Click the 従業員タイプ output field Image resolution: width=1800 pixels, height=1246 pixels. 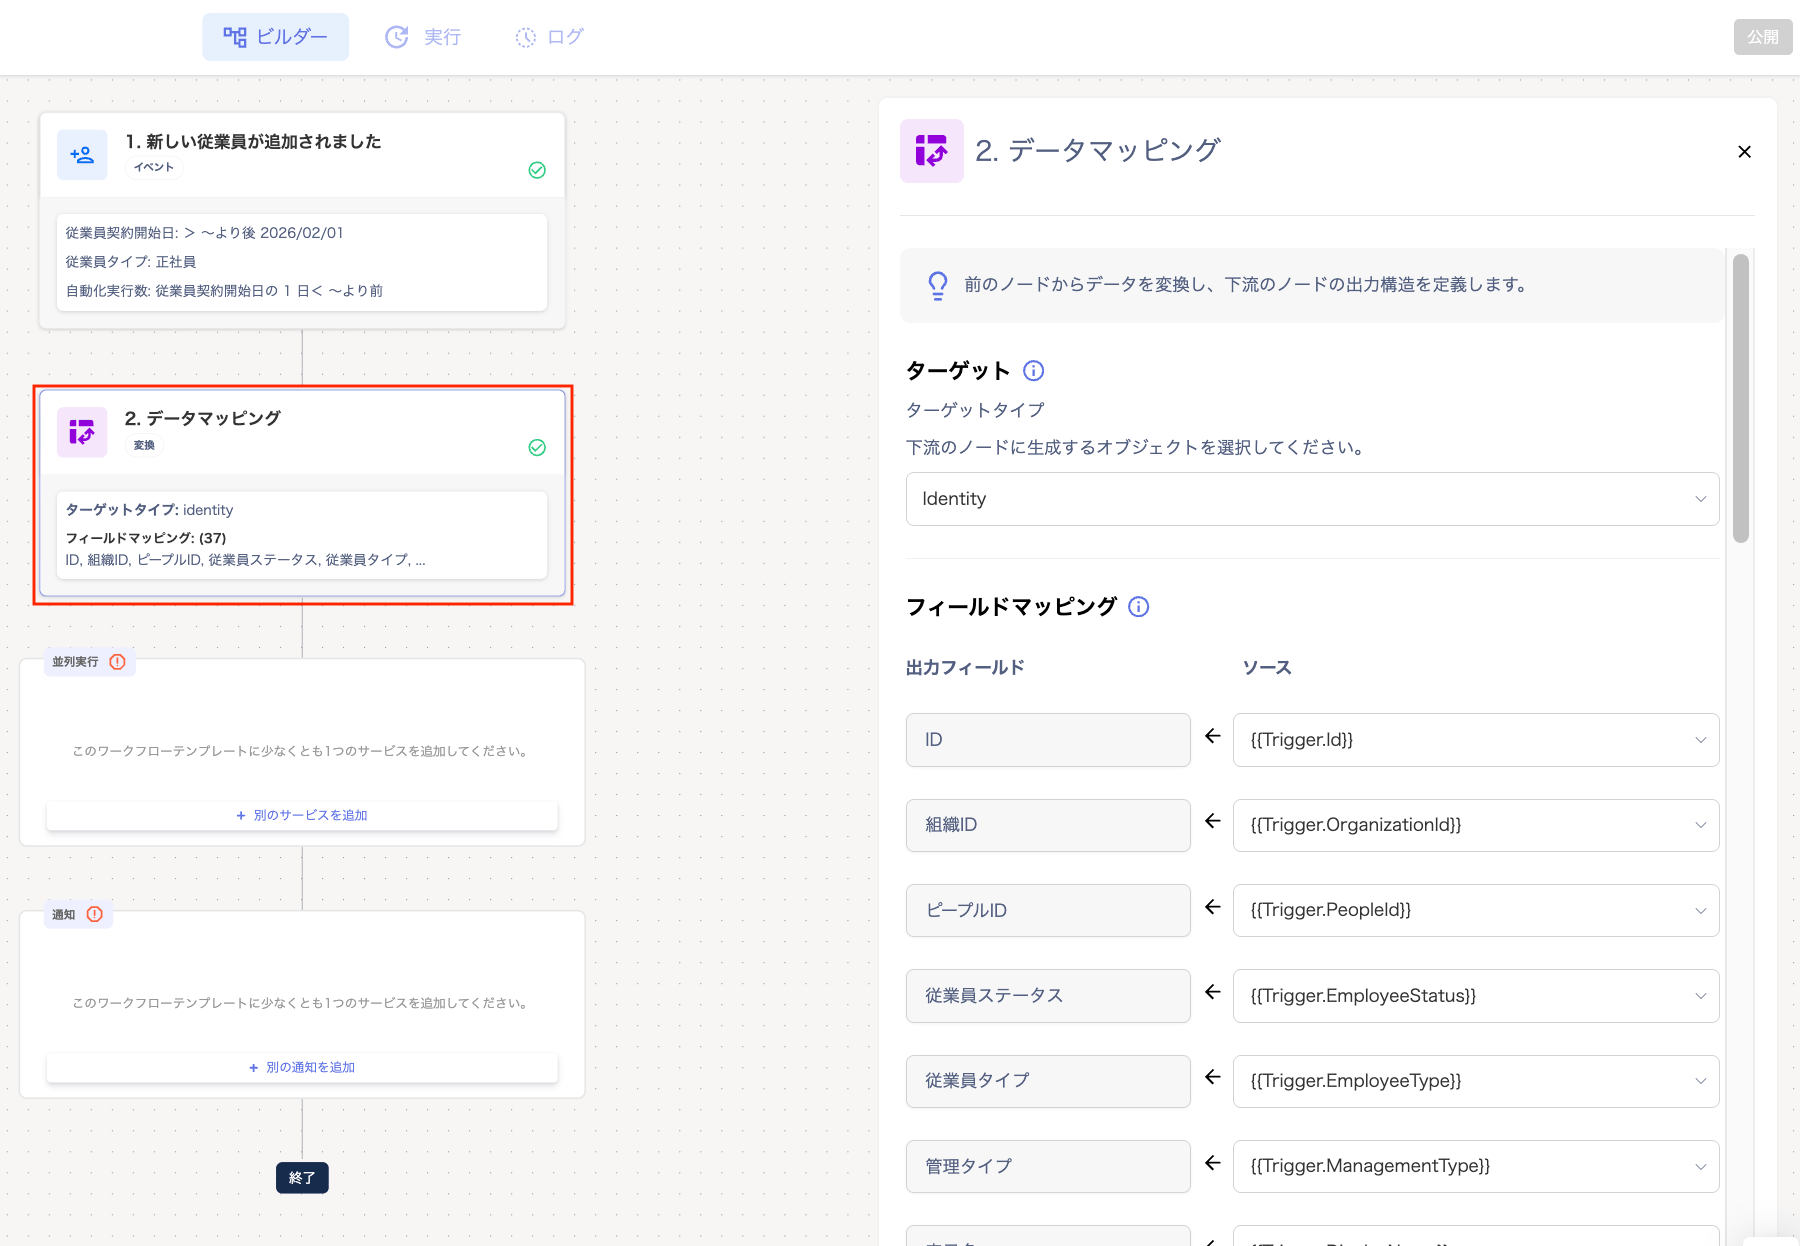point(1048,1081)
